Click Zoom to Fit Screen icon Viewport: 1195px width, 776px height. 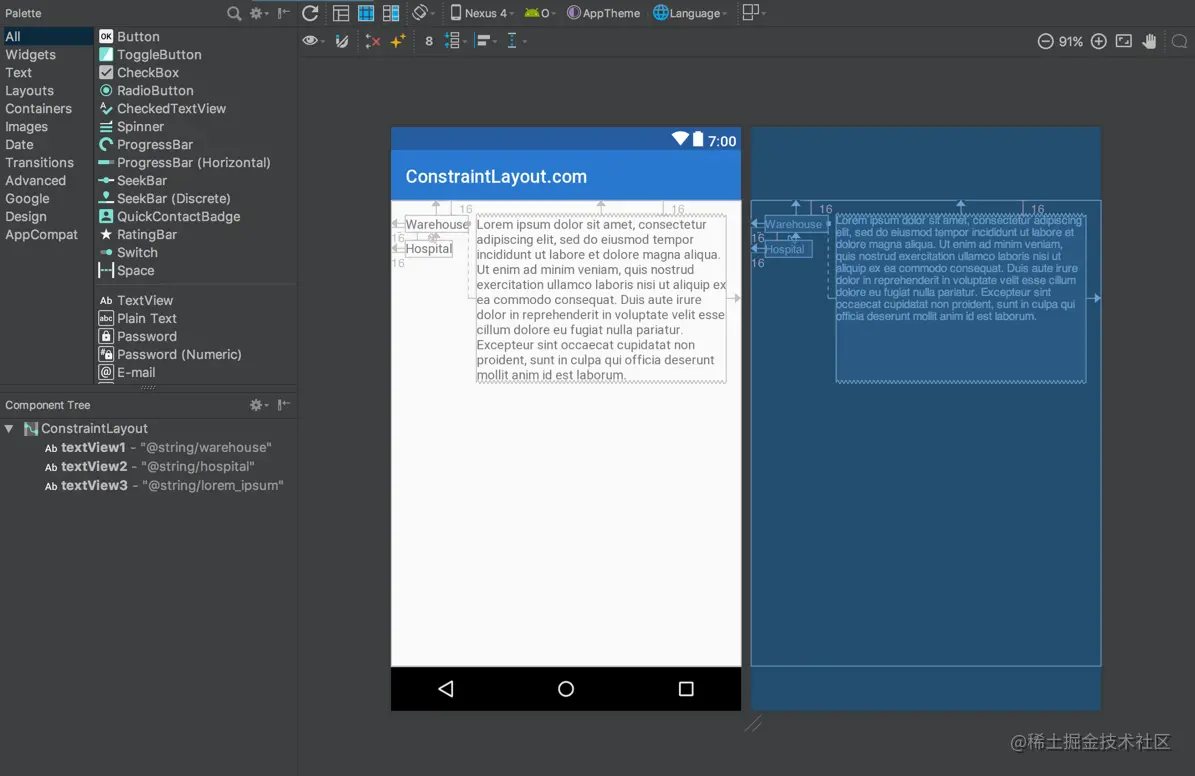point(1124,41)
